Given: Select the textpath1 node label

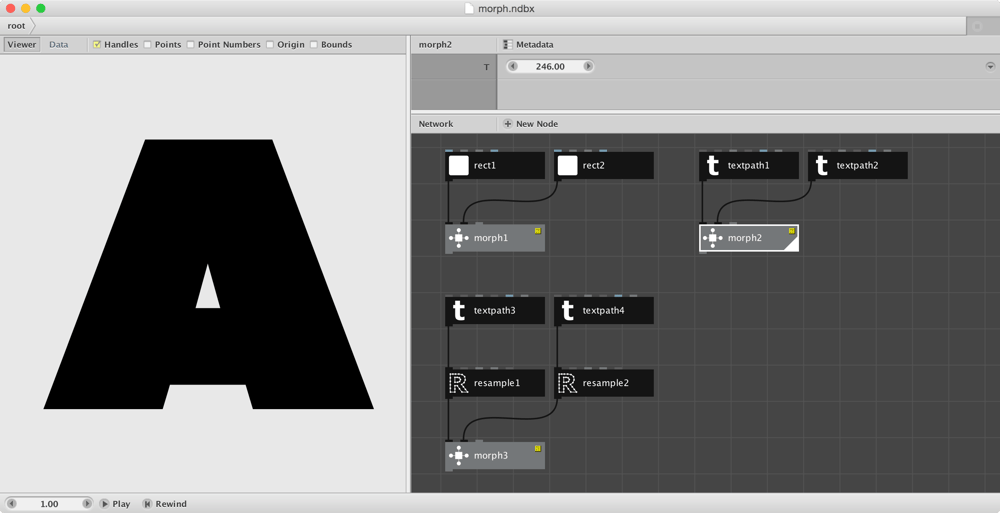Looking at the screenshot, I should coord(749,165).
